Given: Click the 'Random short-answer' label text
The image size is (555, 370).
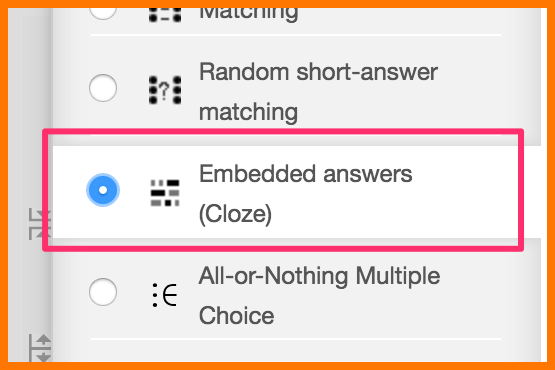Looking at the screenshot, I should (x=319, y=72).
